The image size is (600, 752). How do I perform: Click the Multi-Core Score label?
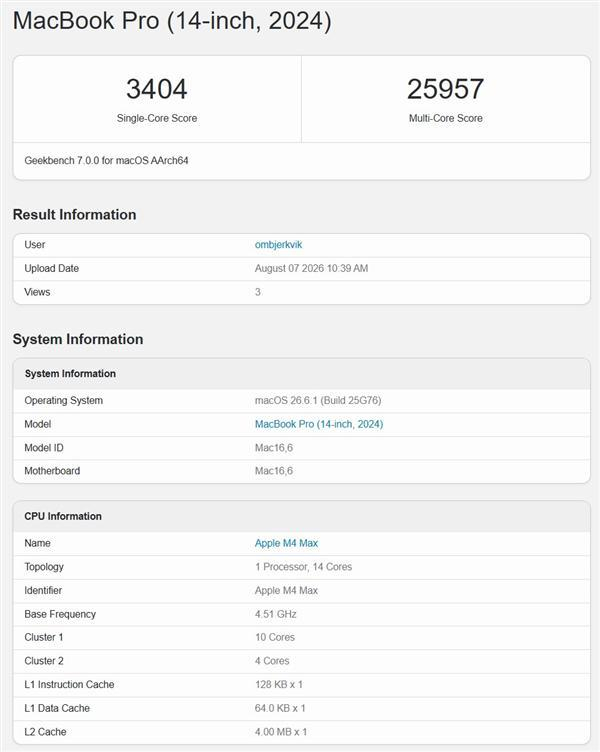pos(446,118)
